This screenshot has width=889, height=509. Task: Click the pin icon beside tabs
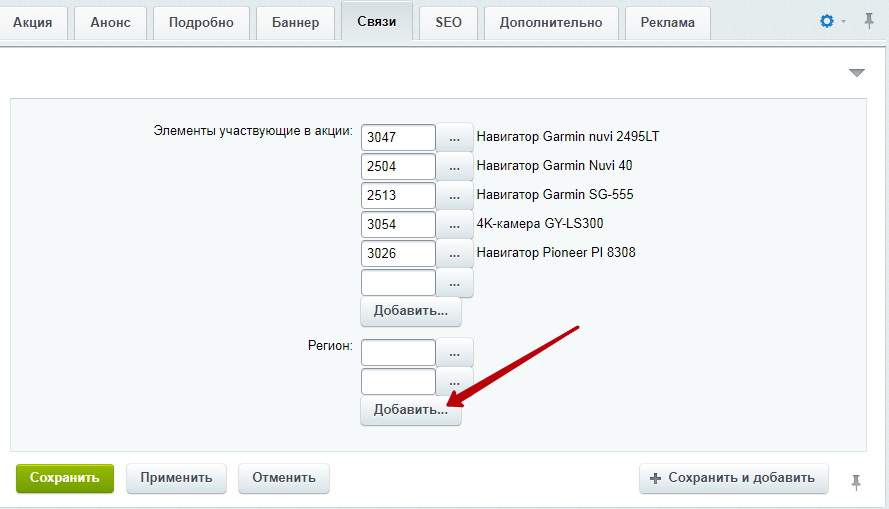[869, 21]
